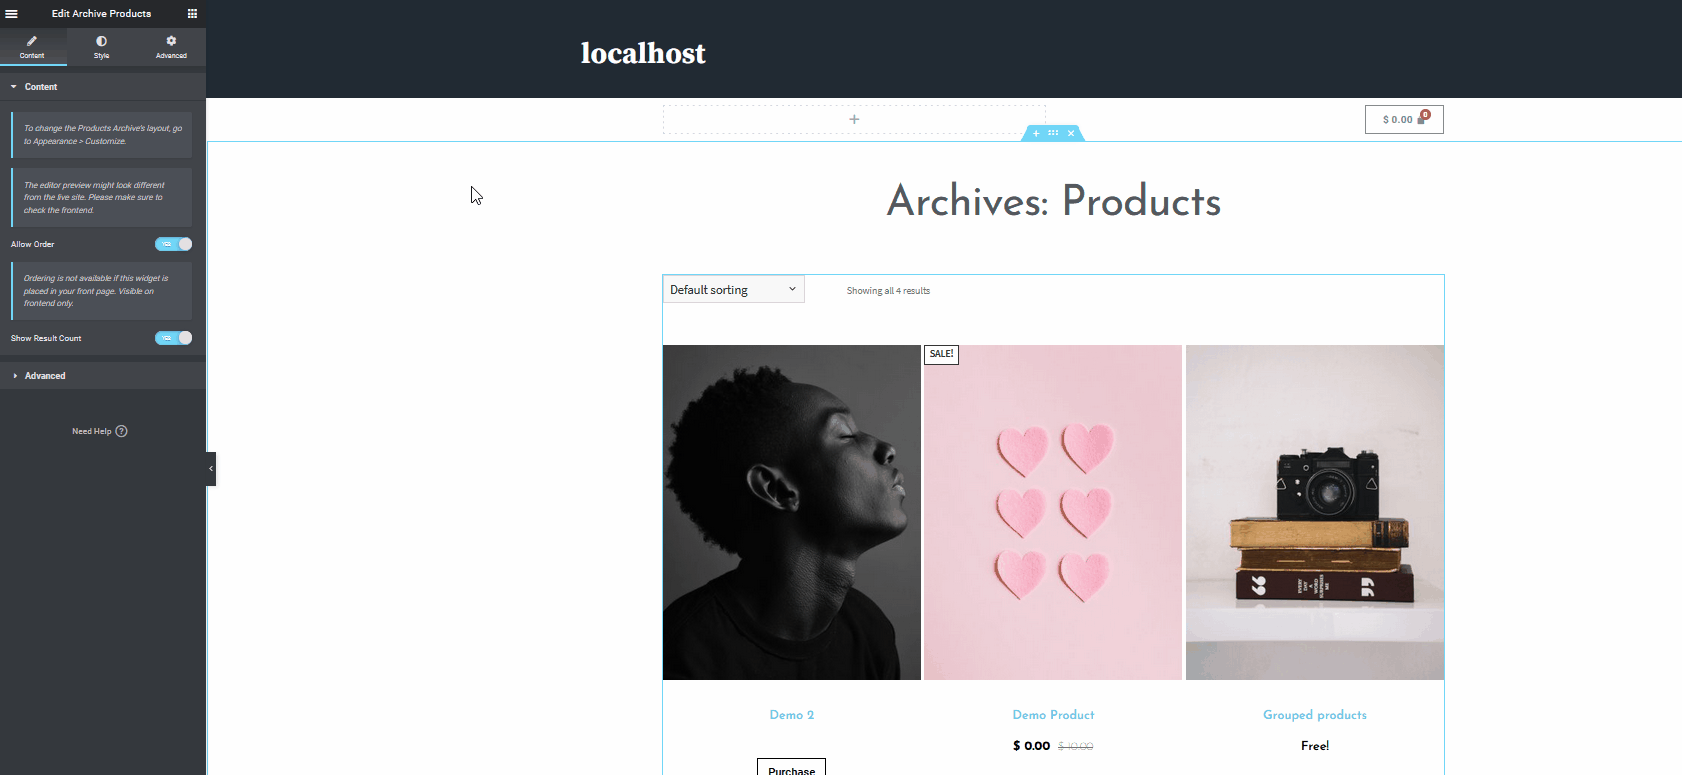Click the camera on books product thumbnail
This screenshot has width=1682, height=775.
1315,512
